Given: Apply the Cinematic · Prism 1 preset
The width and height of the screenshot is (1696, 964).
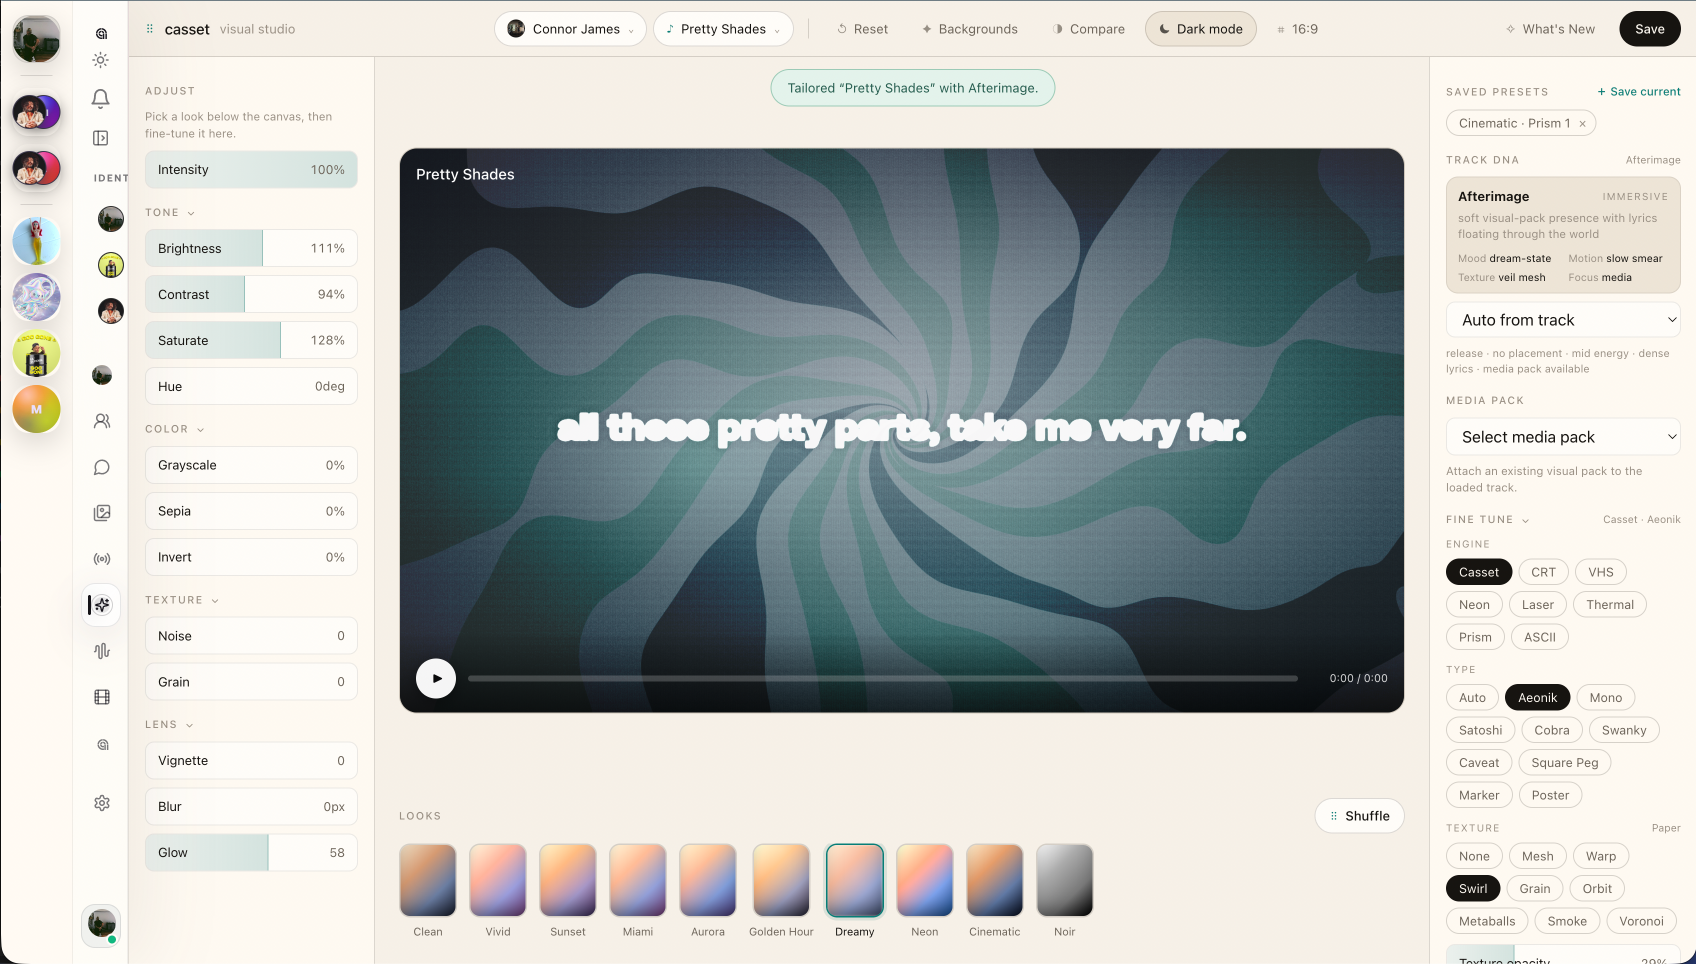Looking at the screenshot, I should (1514, 124).
